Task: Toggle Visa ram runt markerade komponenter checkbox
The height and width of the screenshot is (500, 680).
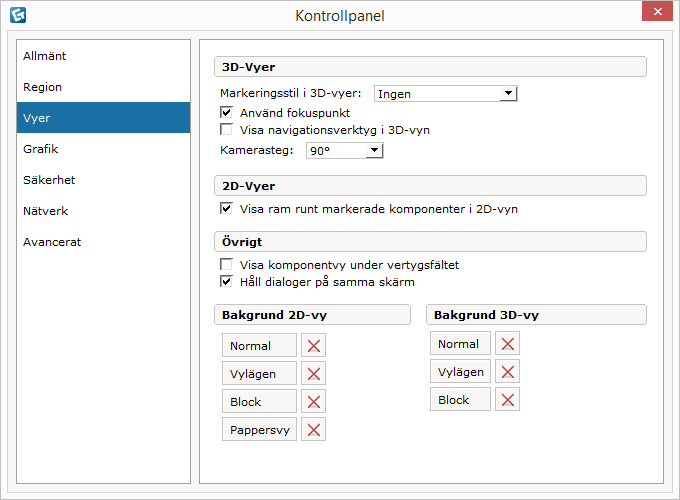Action: click(x=226, y=209)
